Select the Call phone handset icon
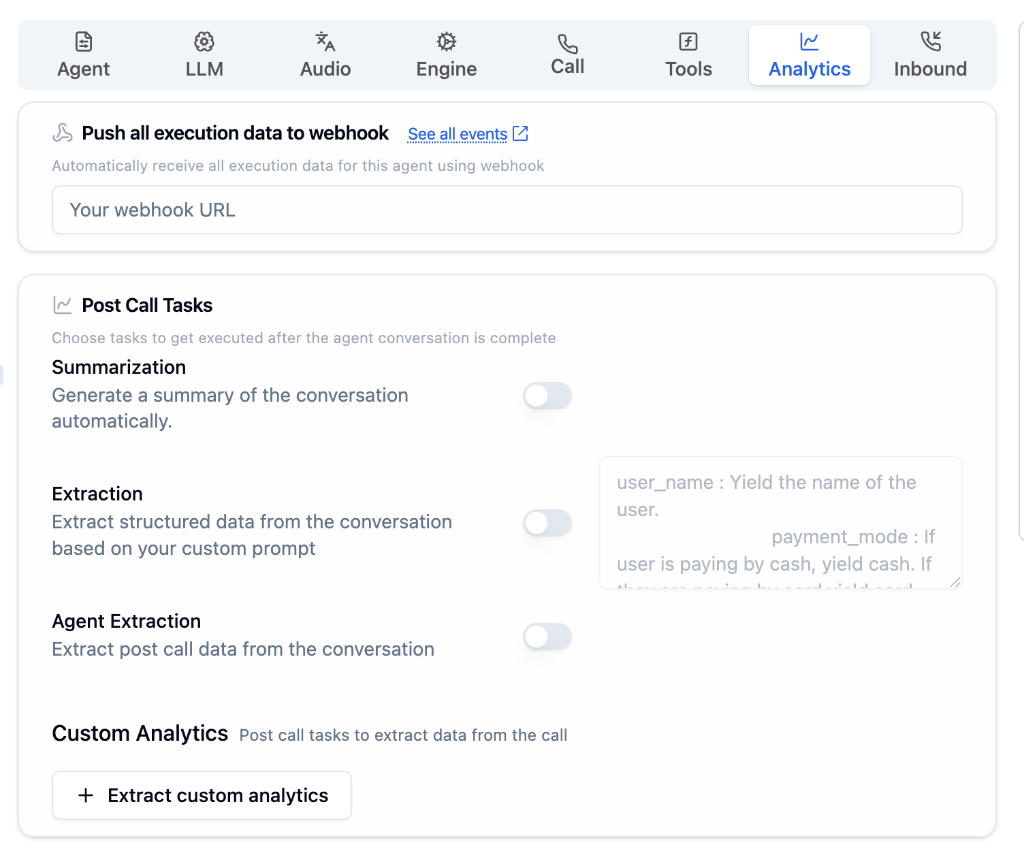The image size is (1024, 856). [567, 44]
